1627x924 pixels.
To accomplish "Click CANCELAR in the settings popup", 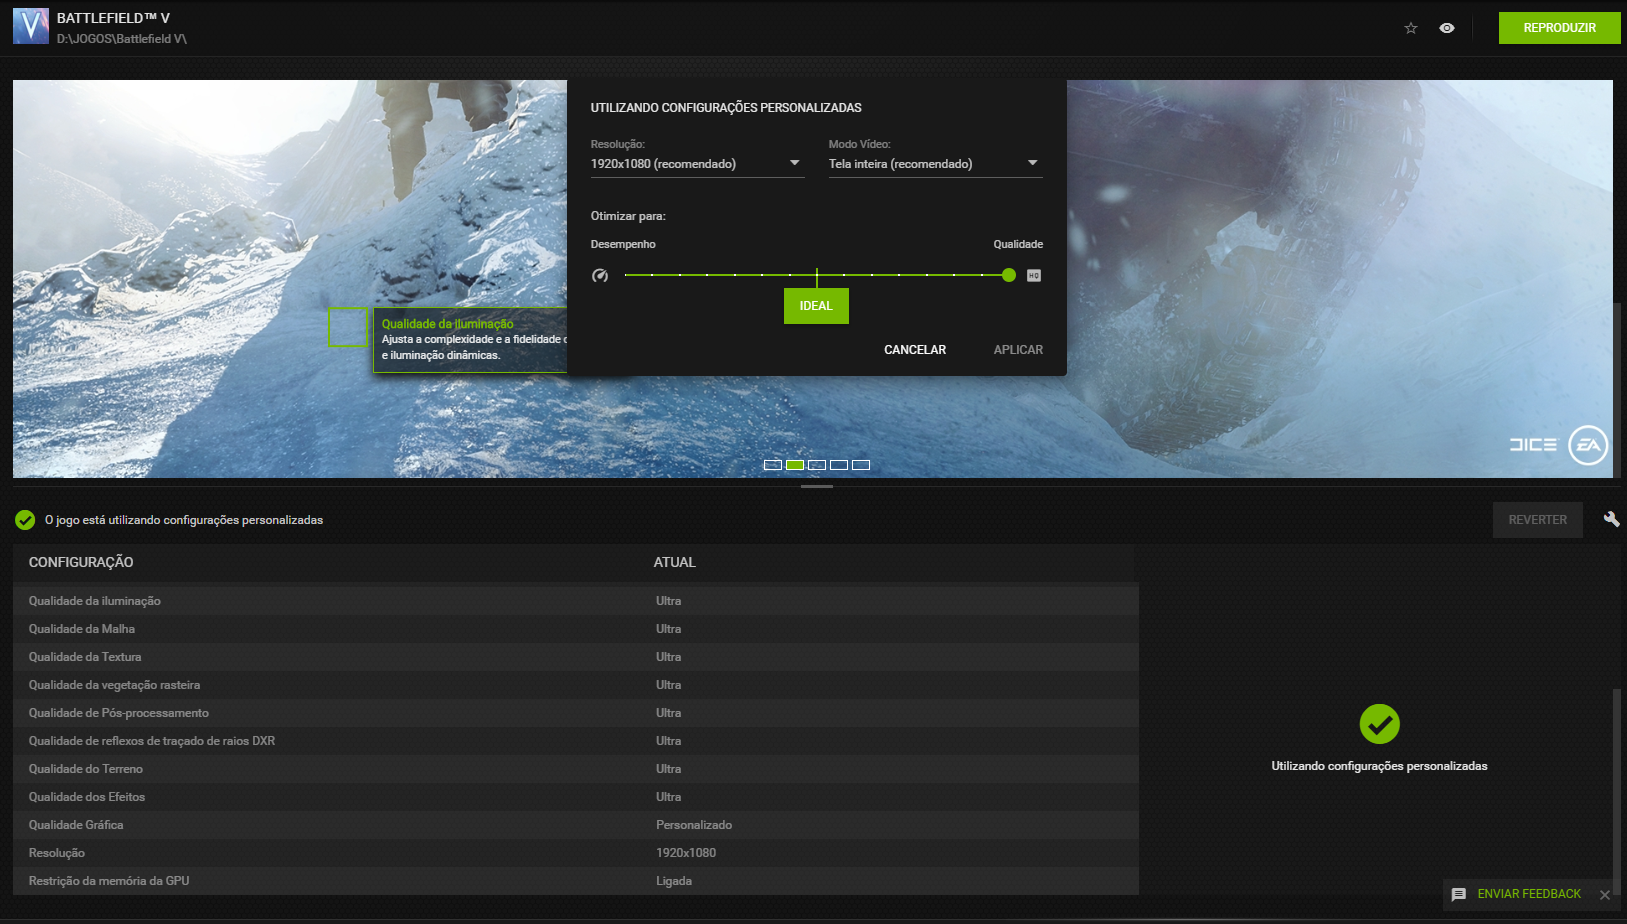I will 915,350.
